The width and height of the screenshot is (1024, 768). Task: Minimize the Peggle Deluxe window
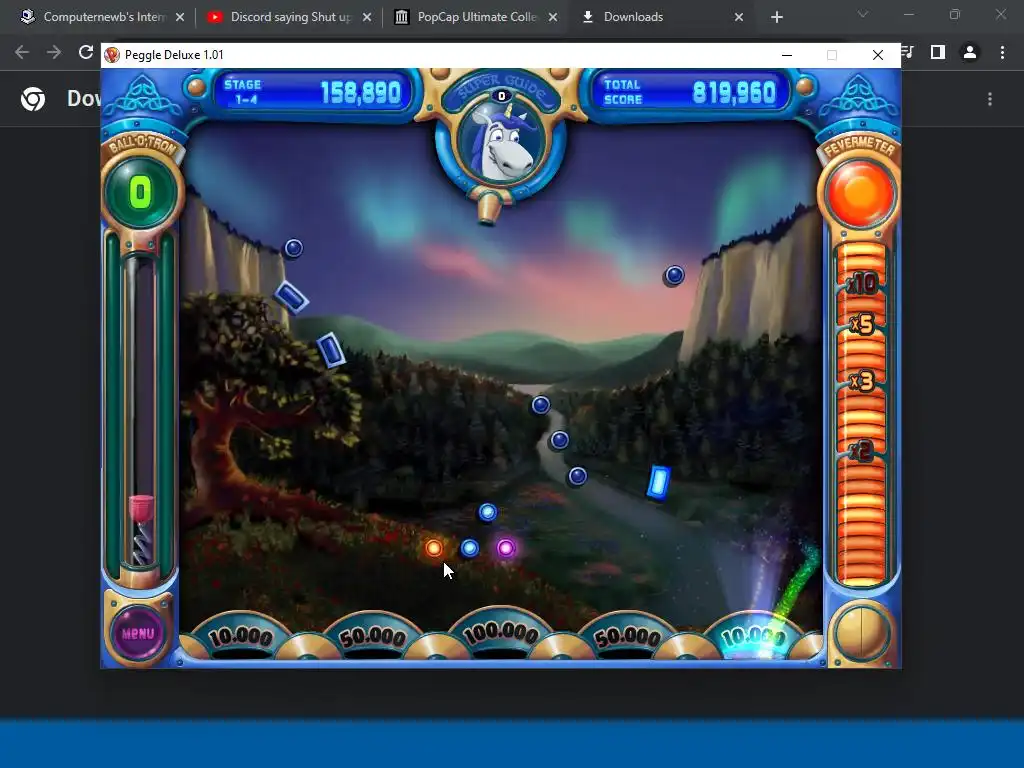(787, 55)
